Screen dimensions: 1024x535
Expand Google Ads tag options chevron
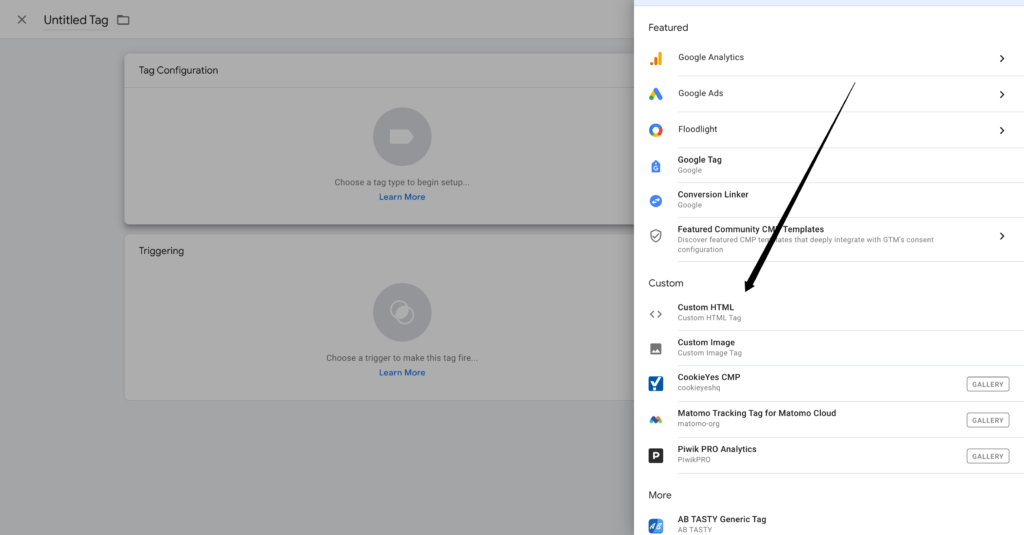[x=1001, y=95]
